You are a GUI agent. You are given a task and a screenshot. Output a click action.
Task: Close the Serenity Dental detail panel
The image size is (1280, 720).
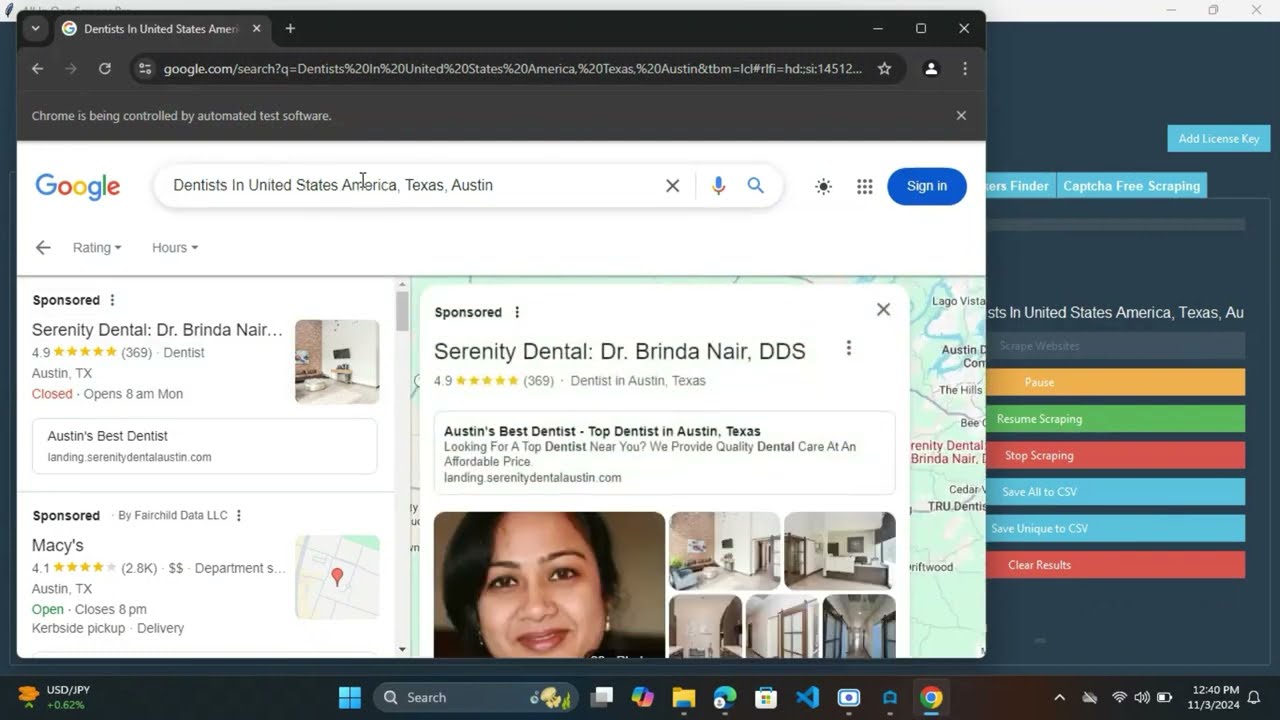pos(883,310)
